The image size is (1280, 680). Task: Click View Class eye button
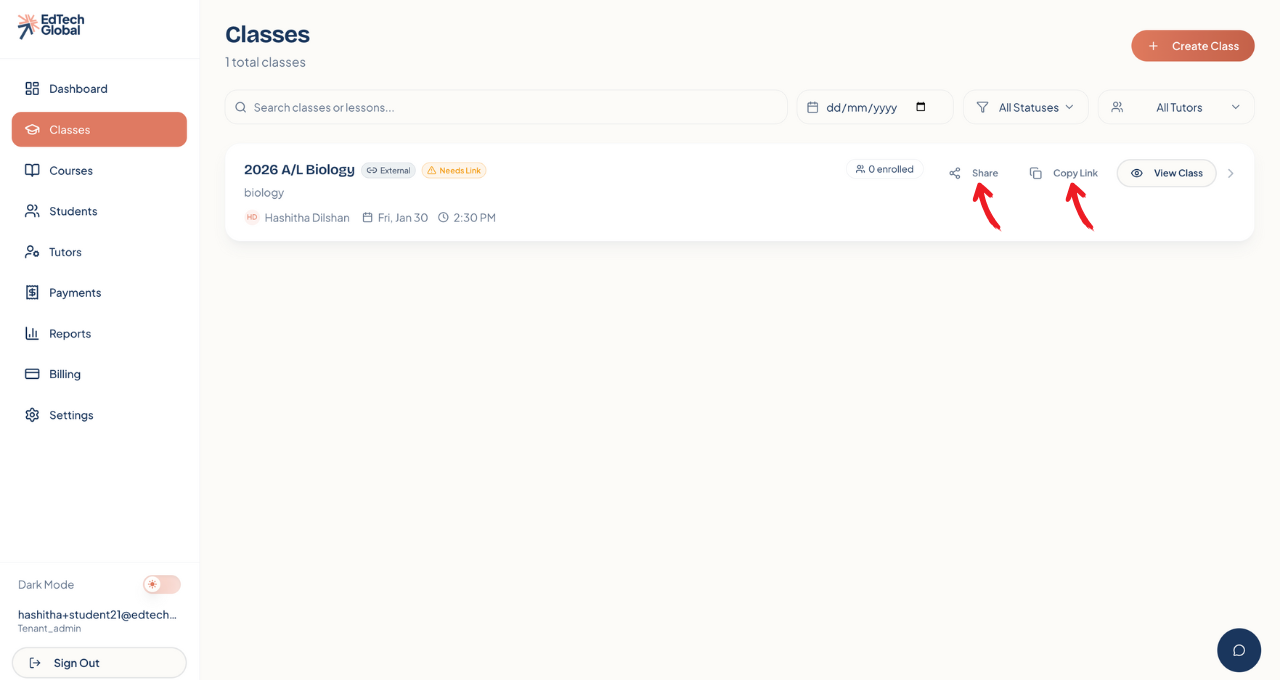tap(1166, 173)
